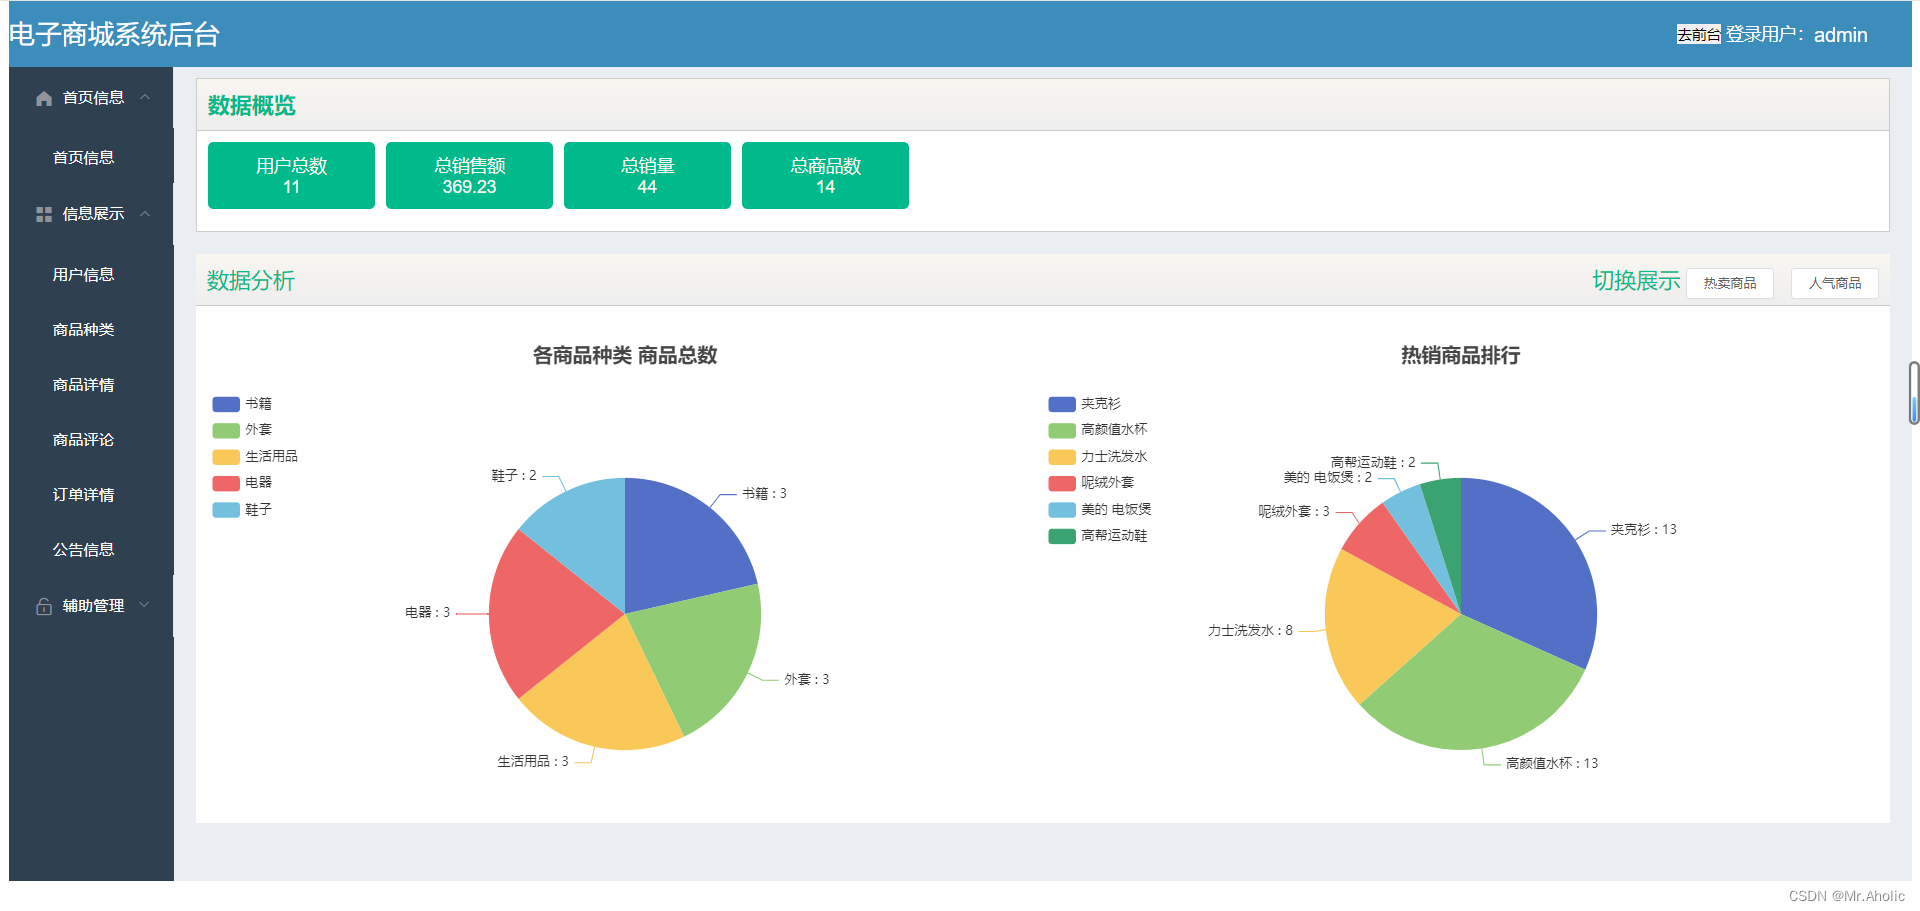Click the grid icon beside 信息展示

coord(44,214)
